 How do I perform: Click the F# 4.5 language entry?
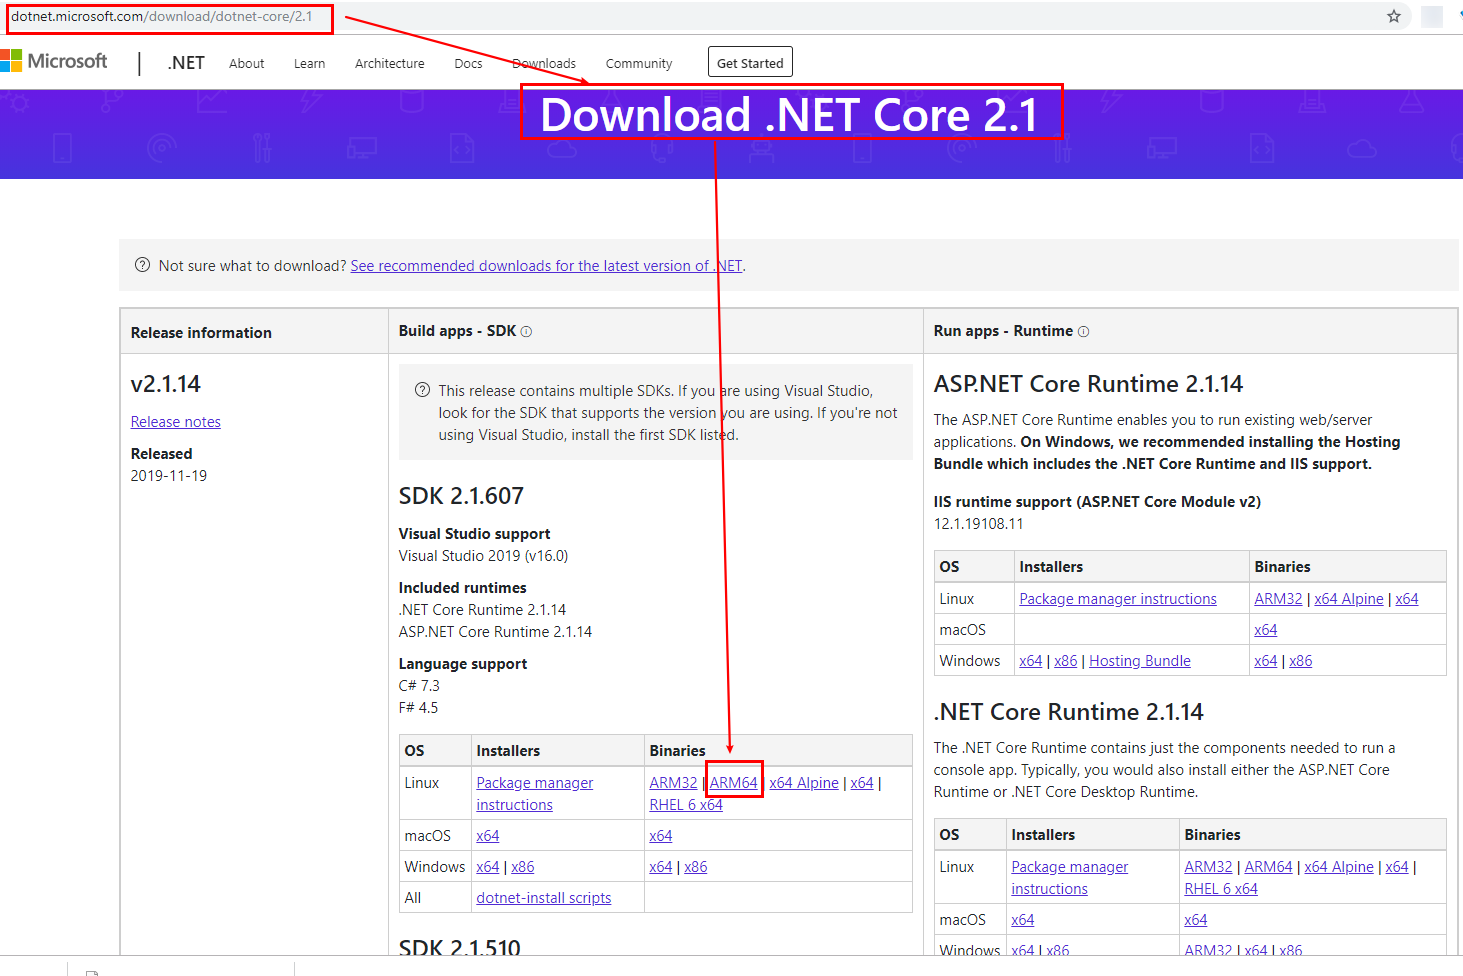418,708
